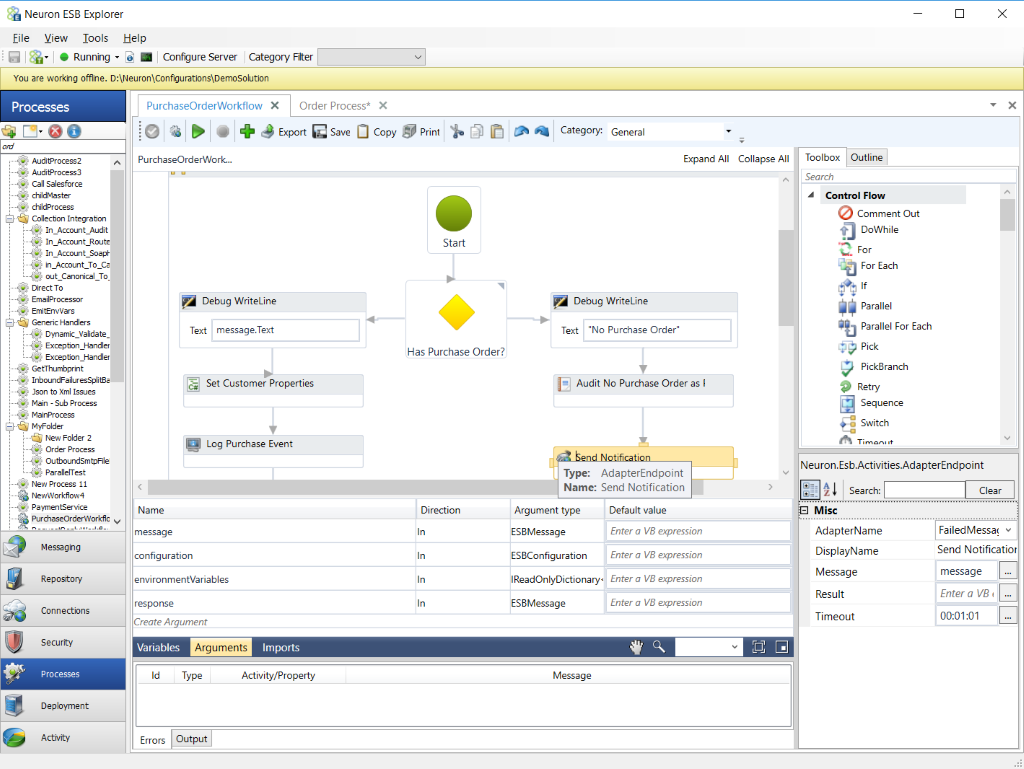Screen dimensions: 1024x769
Task: Sort properties alphabetically with the A-Z icon
Action: pyautogui.click(x=829, y=490)
